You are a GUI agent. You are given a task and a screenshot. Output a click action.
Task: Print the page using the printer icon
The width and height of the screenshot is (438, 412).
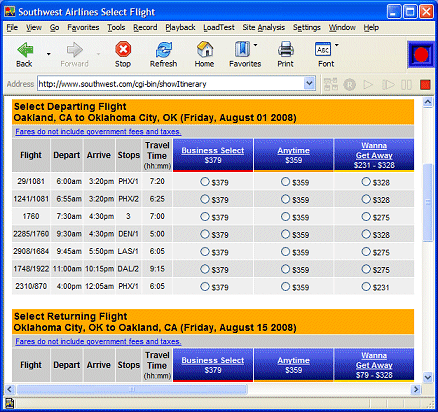tap(286, 49)
